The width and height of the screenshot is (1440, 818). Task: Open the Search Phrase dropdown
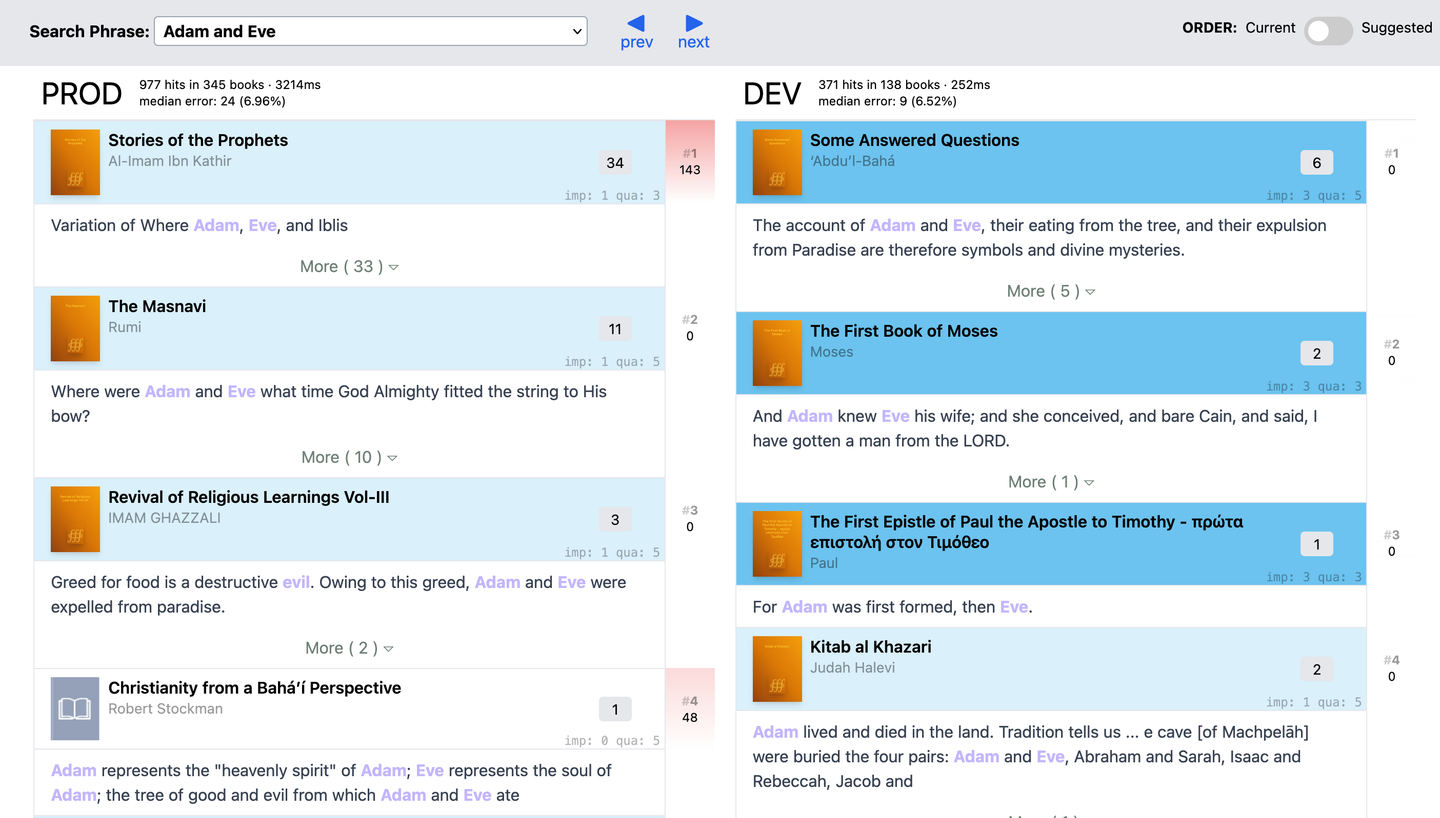[x=370, y=31]
